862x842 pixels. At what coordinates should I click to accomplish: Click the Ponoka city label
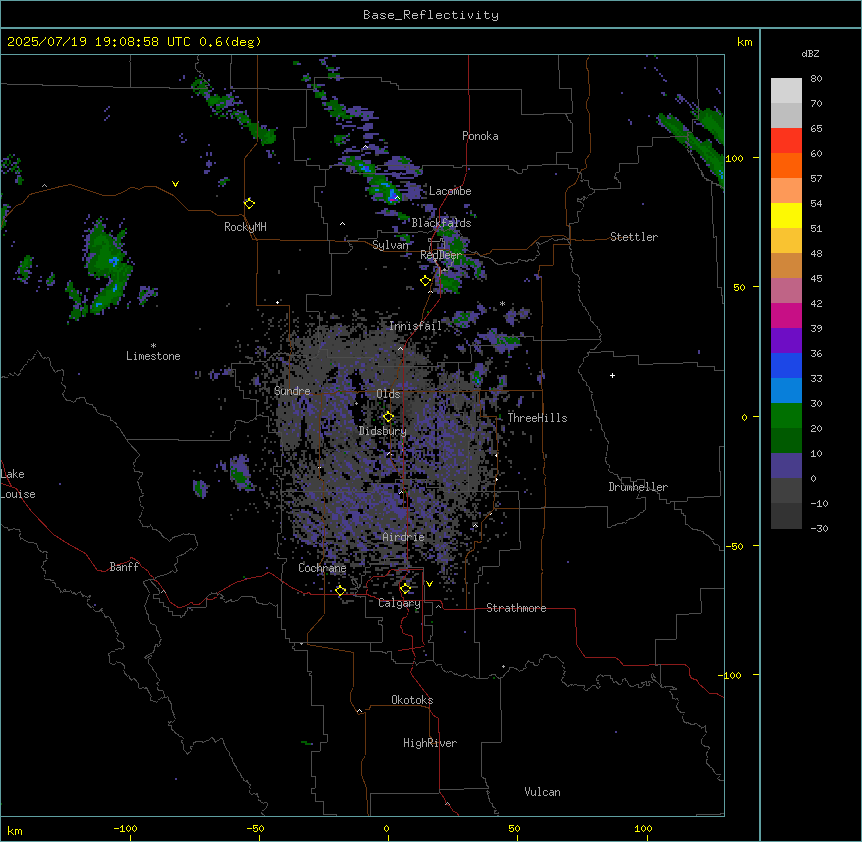(x=480, y=136)
